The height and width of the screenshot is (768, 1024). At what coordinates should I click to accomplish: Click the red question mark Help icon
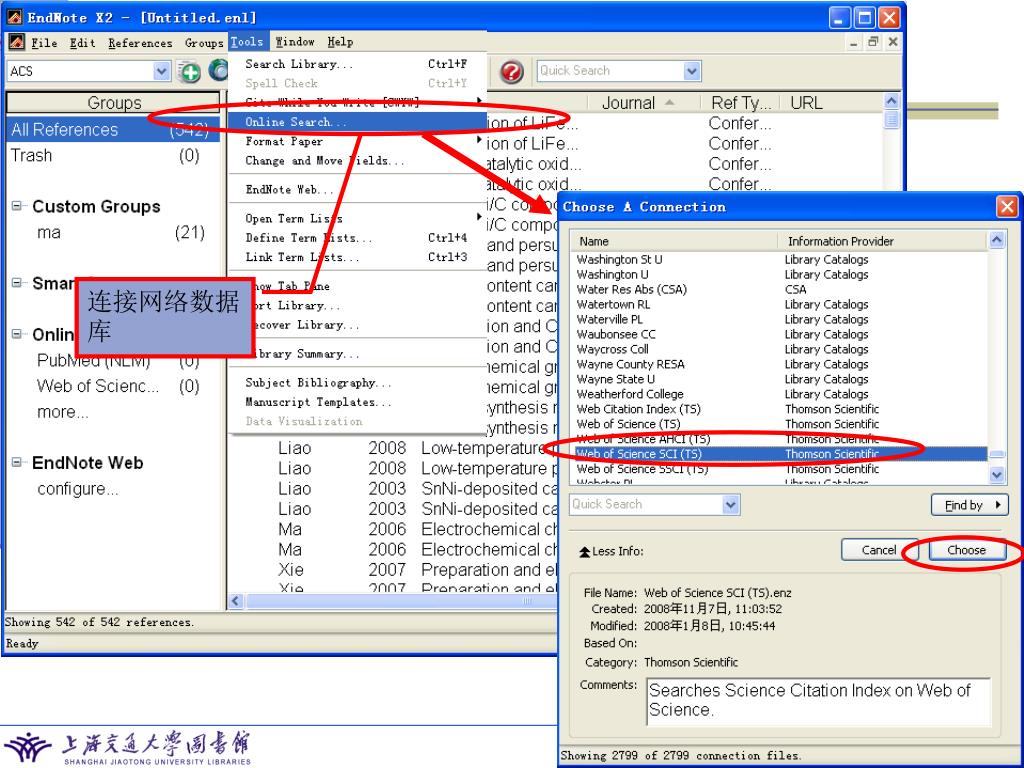point(511,71)
